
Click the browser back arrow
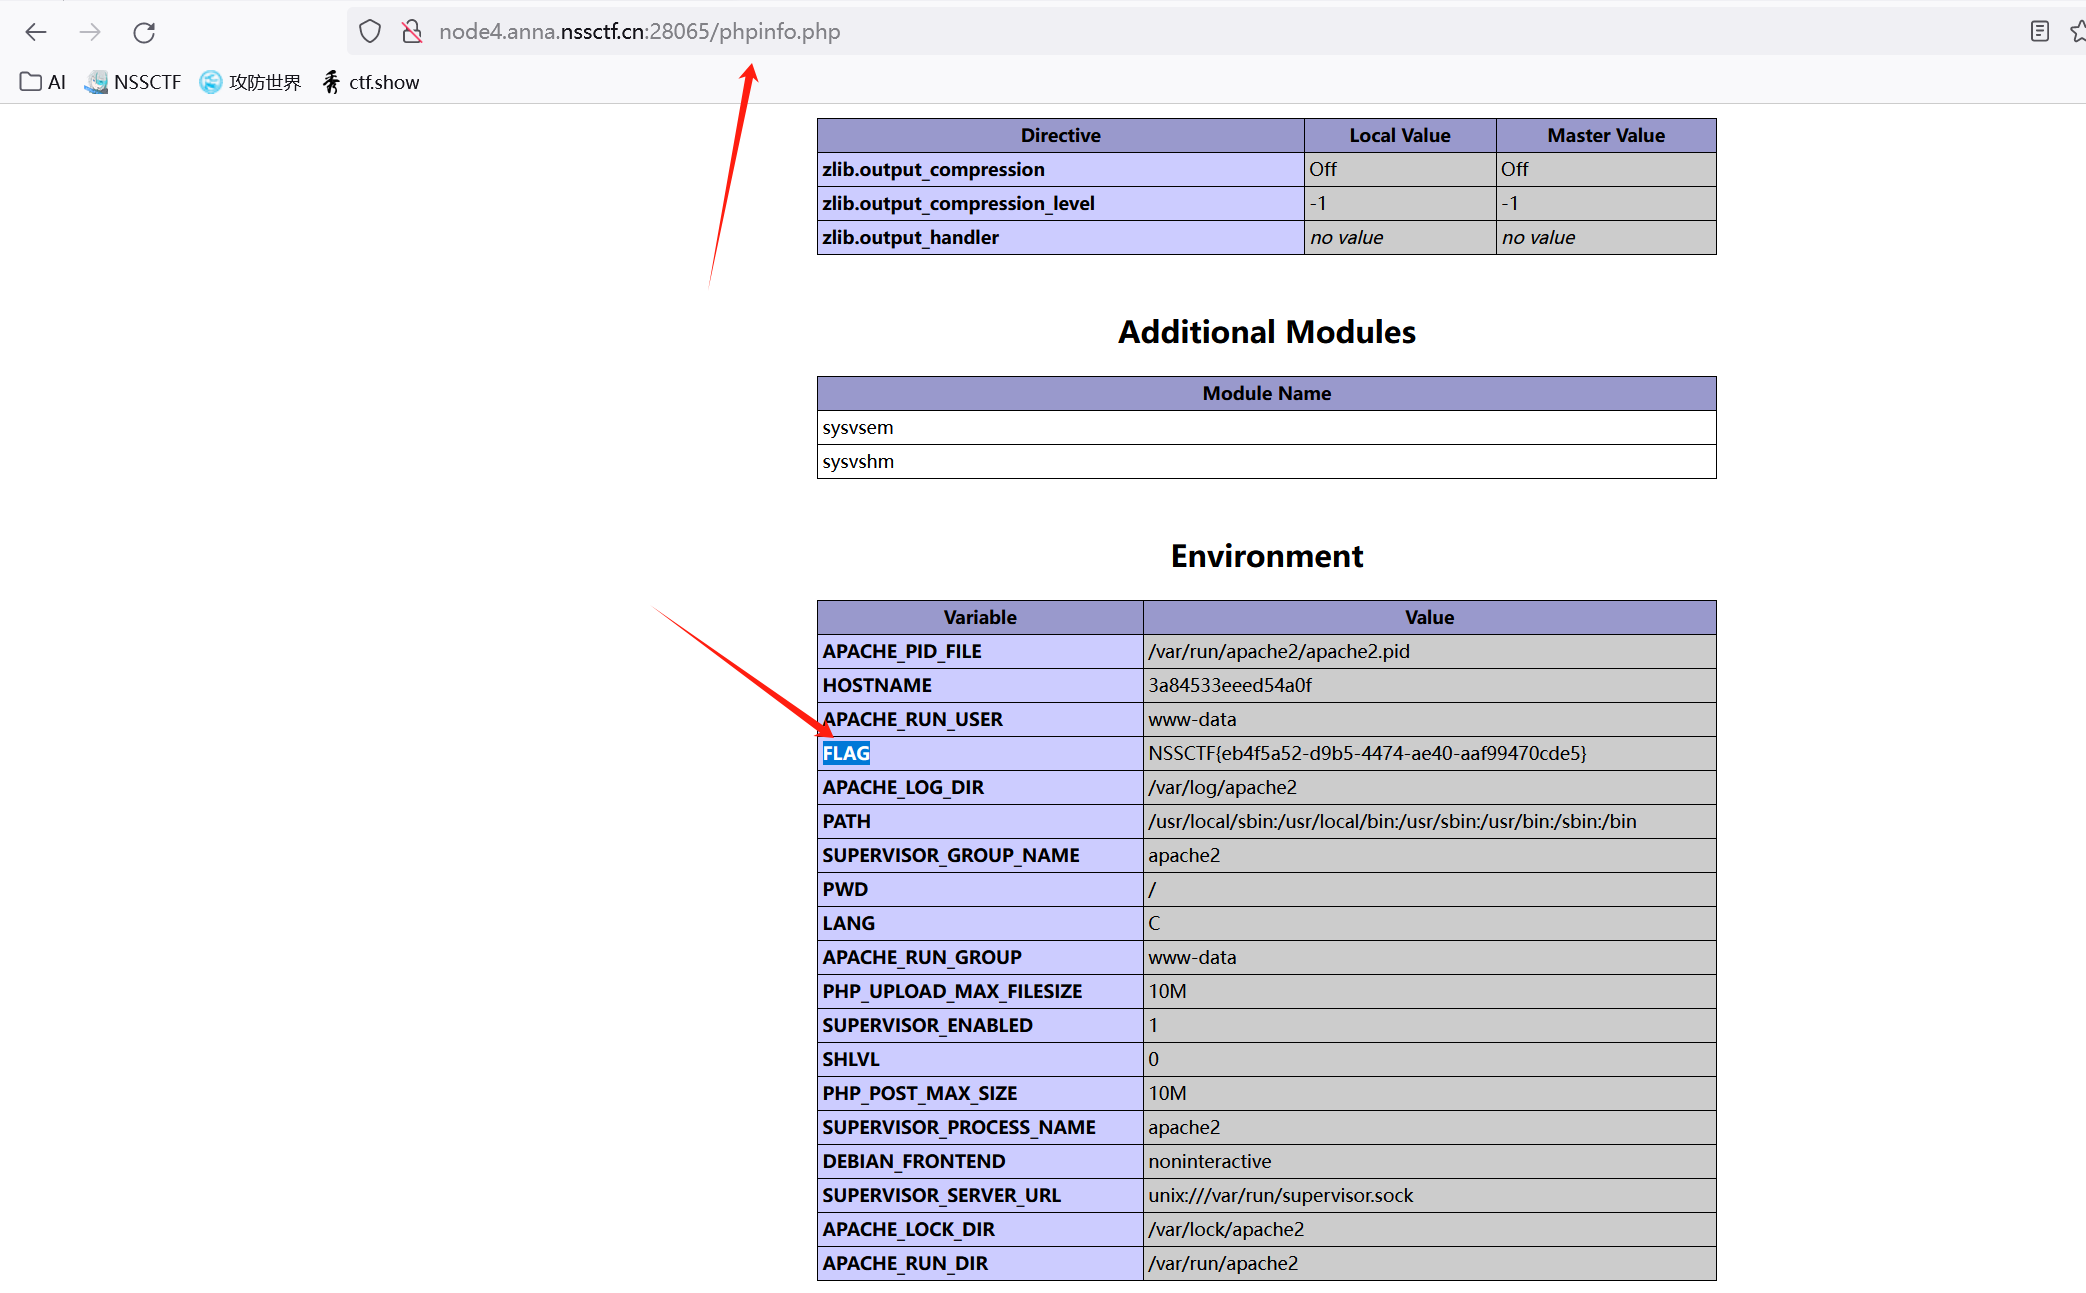[x=36, y=32]
